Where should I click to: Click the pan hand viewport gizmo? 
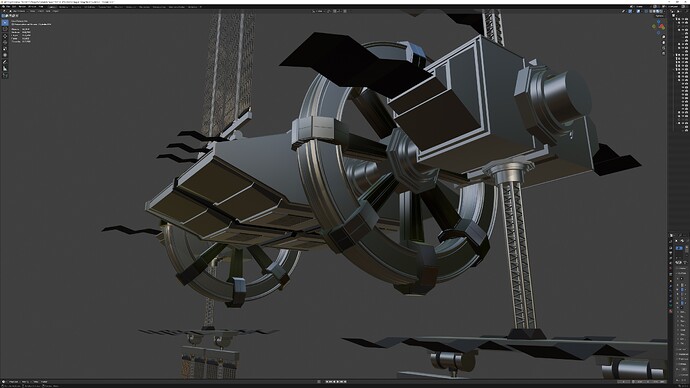pyautogui.click(x=664, y=42)
